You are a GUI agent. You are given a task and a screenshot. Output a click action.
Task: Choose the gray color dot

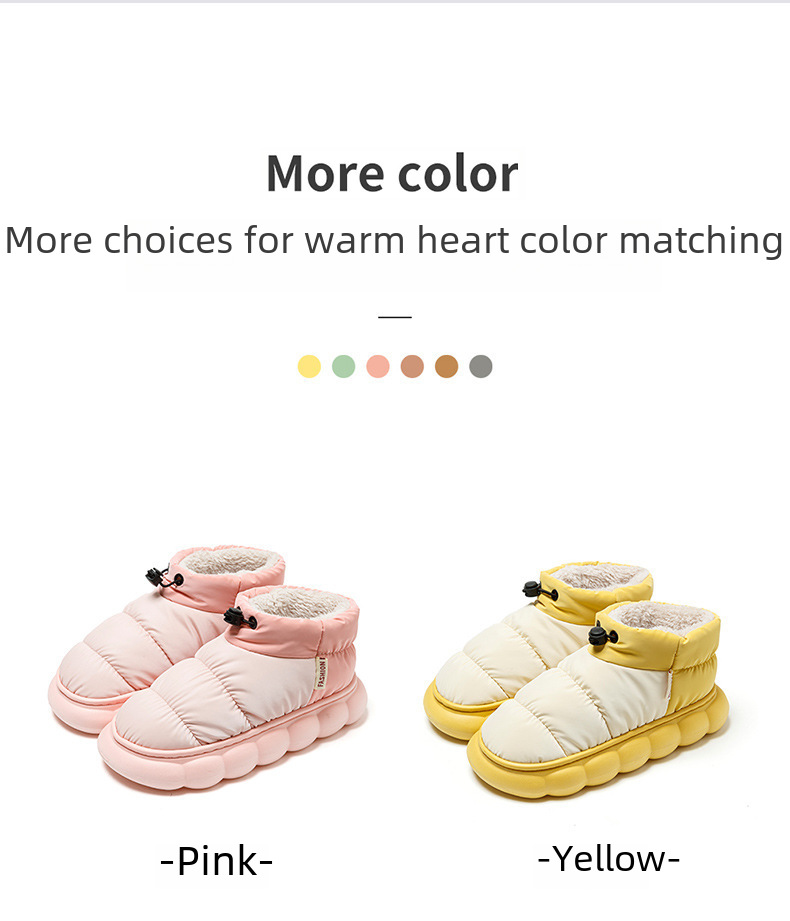481,367
